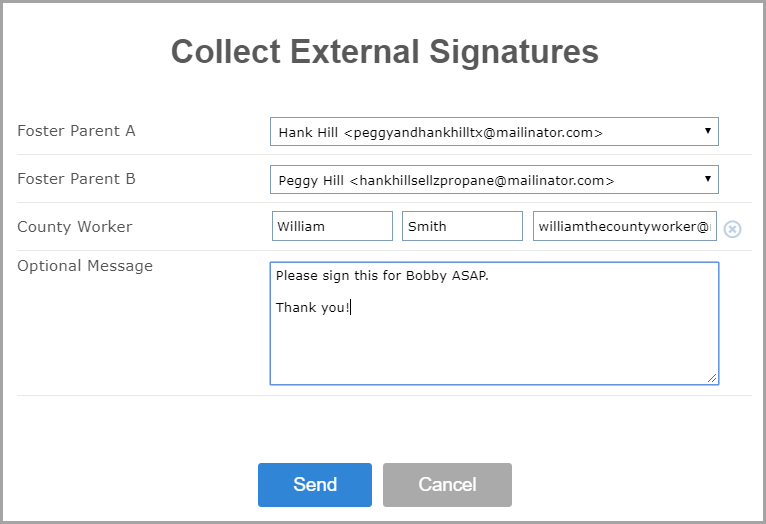Viewport: 766px width, 524px height.
Task: Click the Foster Parent B label
Action: 76,179
